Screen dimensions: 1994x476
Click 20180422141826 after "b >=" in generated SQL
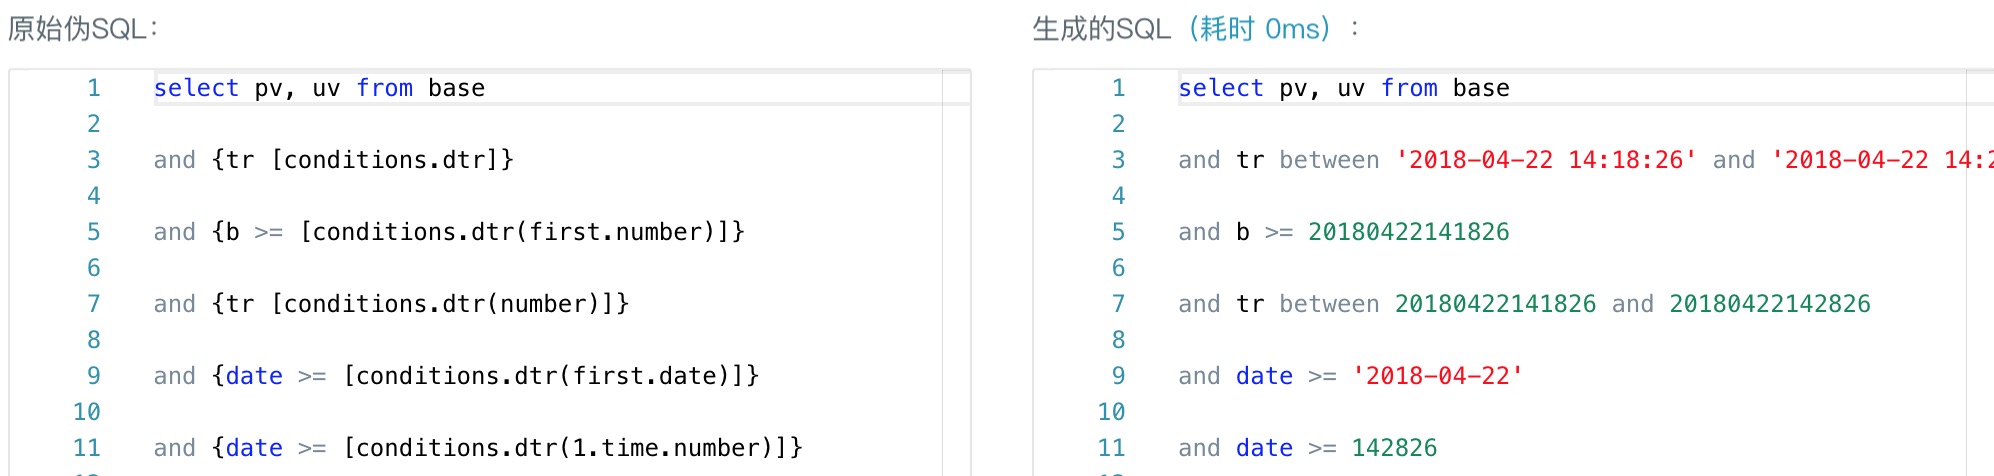[1408, 232]
